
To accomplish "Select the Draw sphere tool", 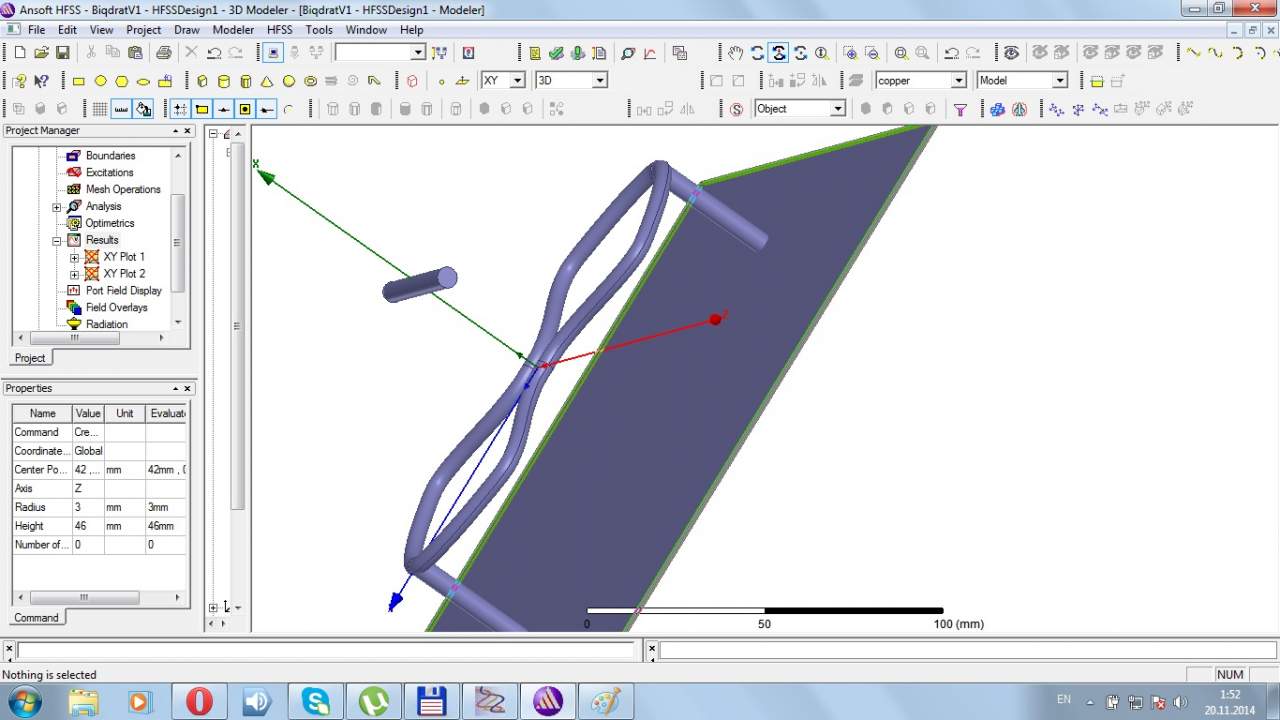I will 289,81.
